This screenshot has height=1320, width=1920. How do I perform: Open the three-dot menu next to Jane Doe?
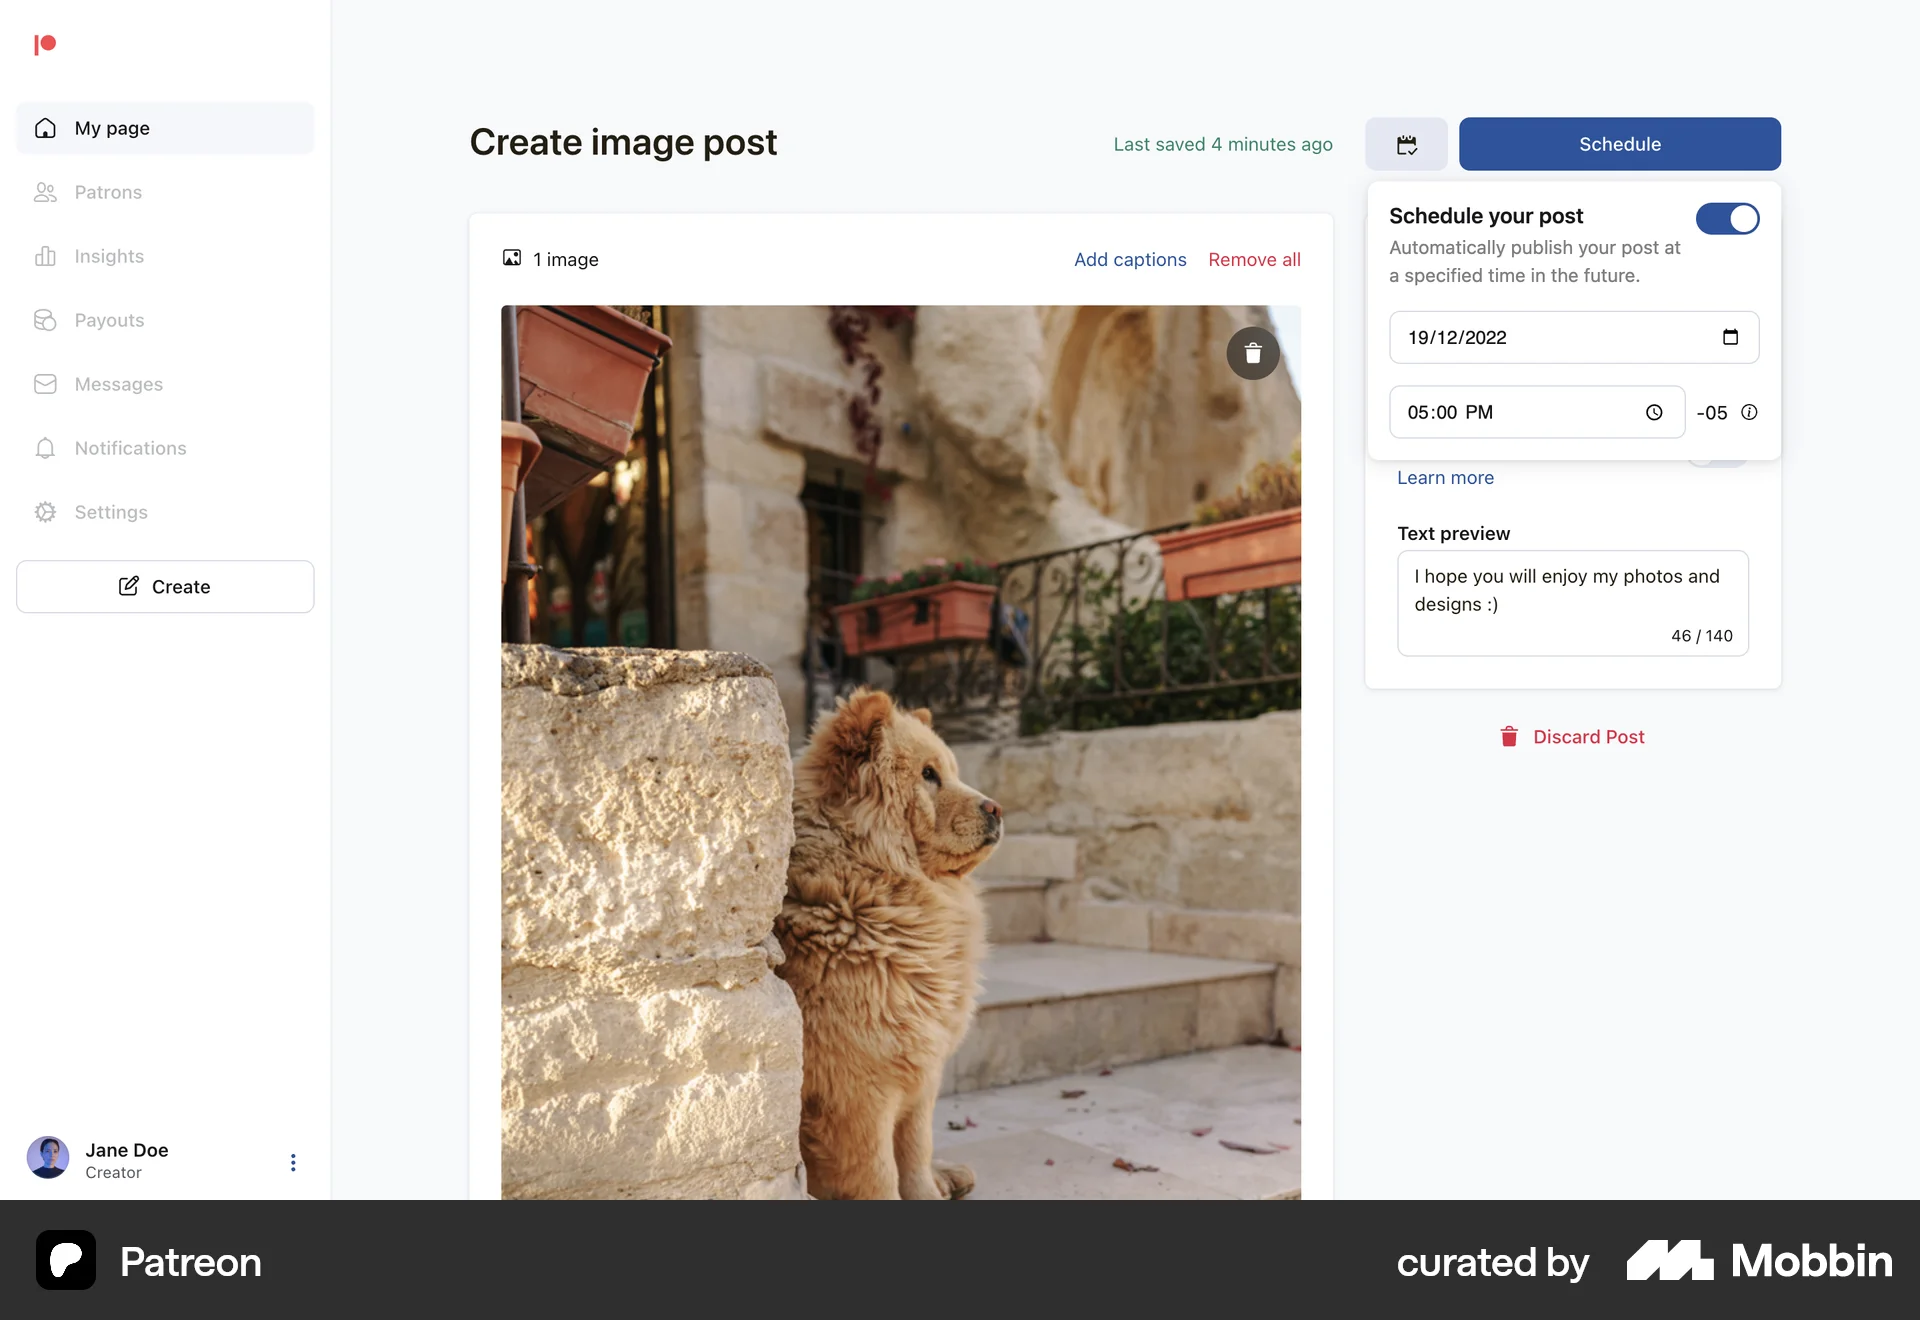292,1161
